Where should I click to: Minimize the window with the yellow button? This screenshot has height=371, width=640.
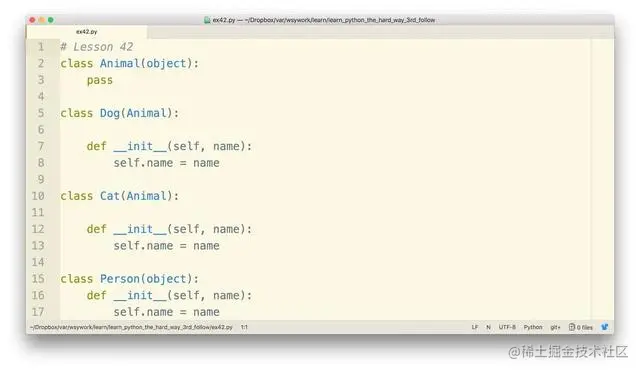[42, 20]
